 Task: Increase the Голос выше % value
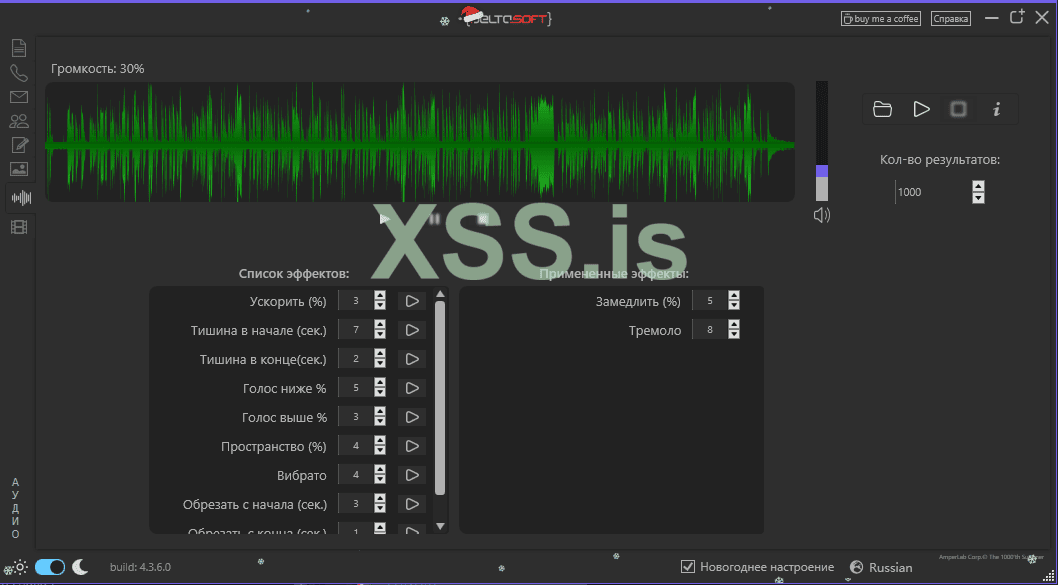click(x=380, y=412)
